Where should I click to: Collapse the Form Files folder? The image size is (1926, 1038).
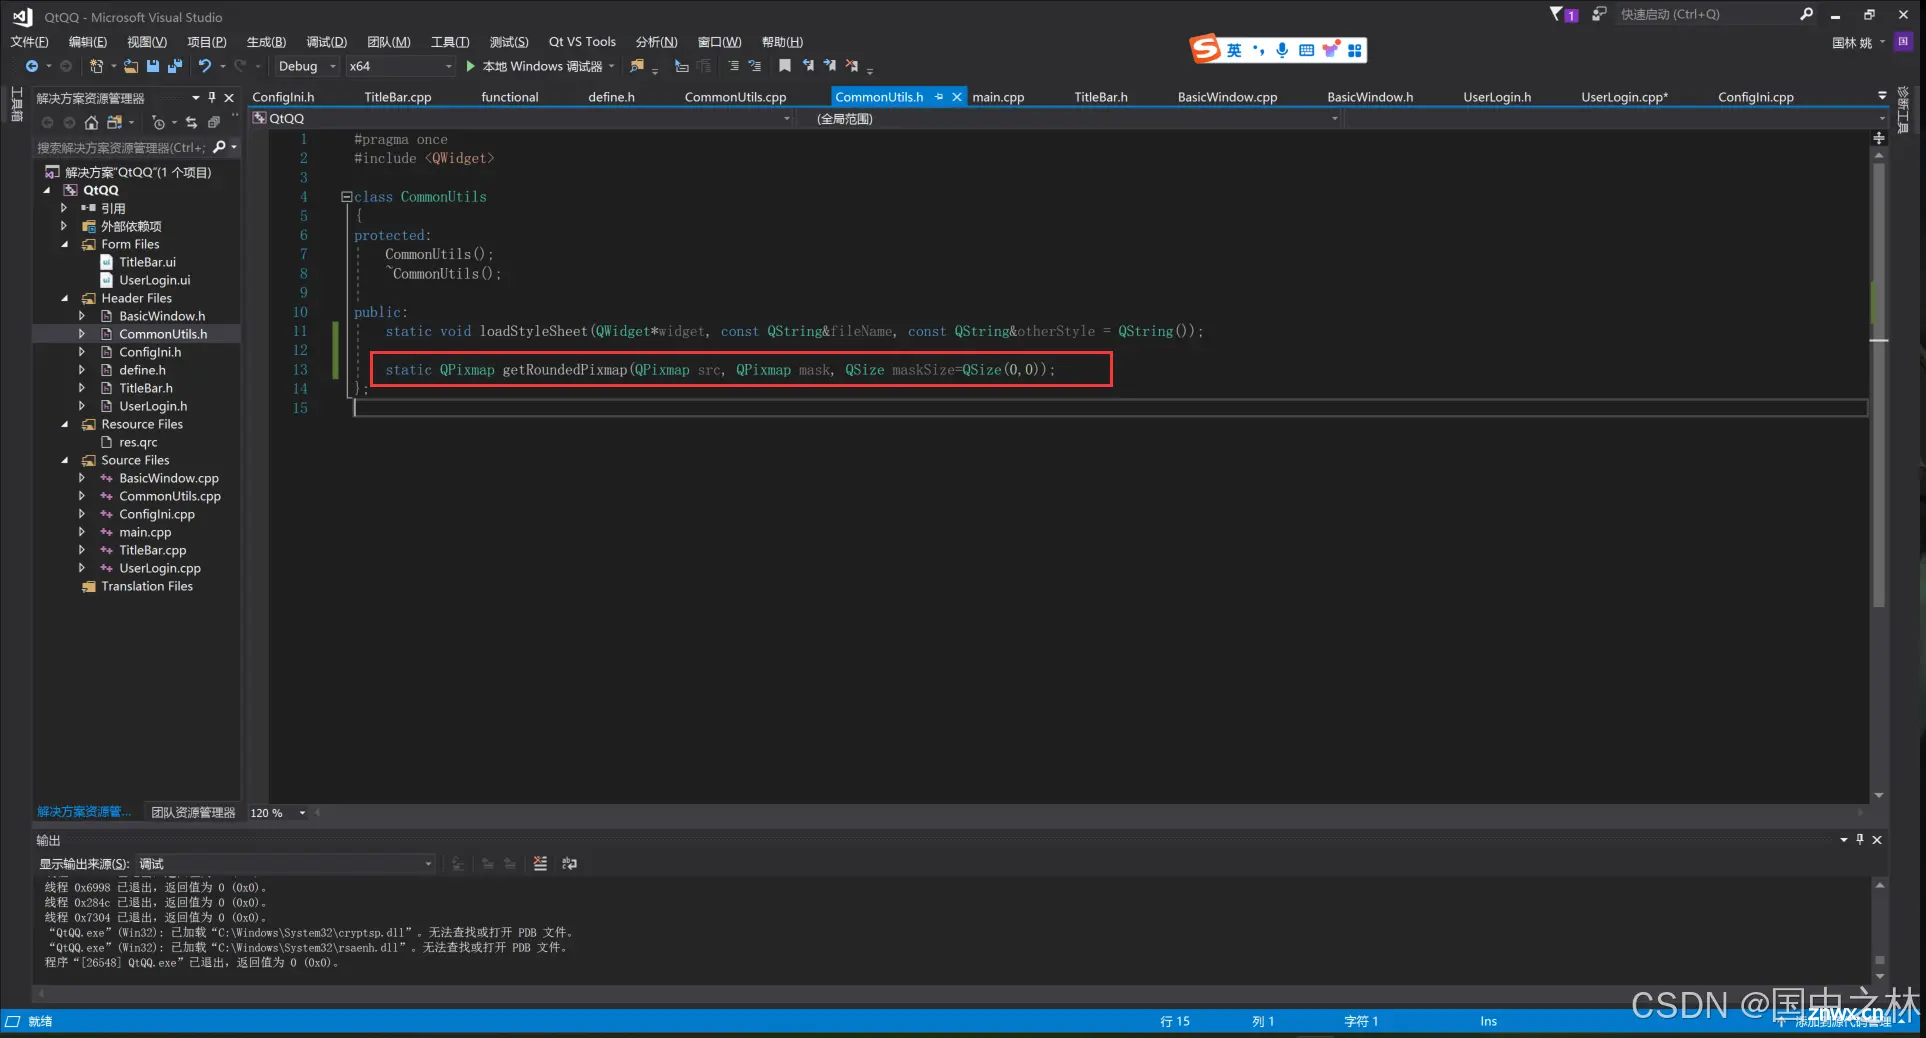[x=65, y=244]
